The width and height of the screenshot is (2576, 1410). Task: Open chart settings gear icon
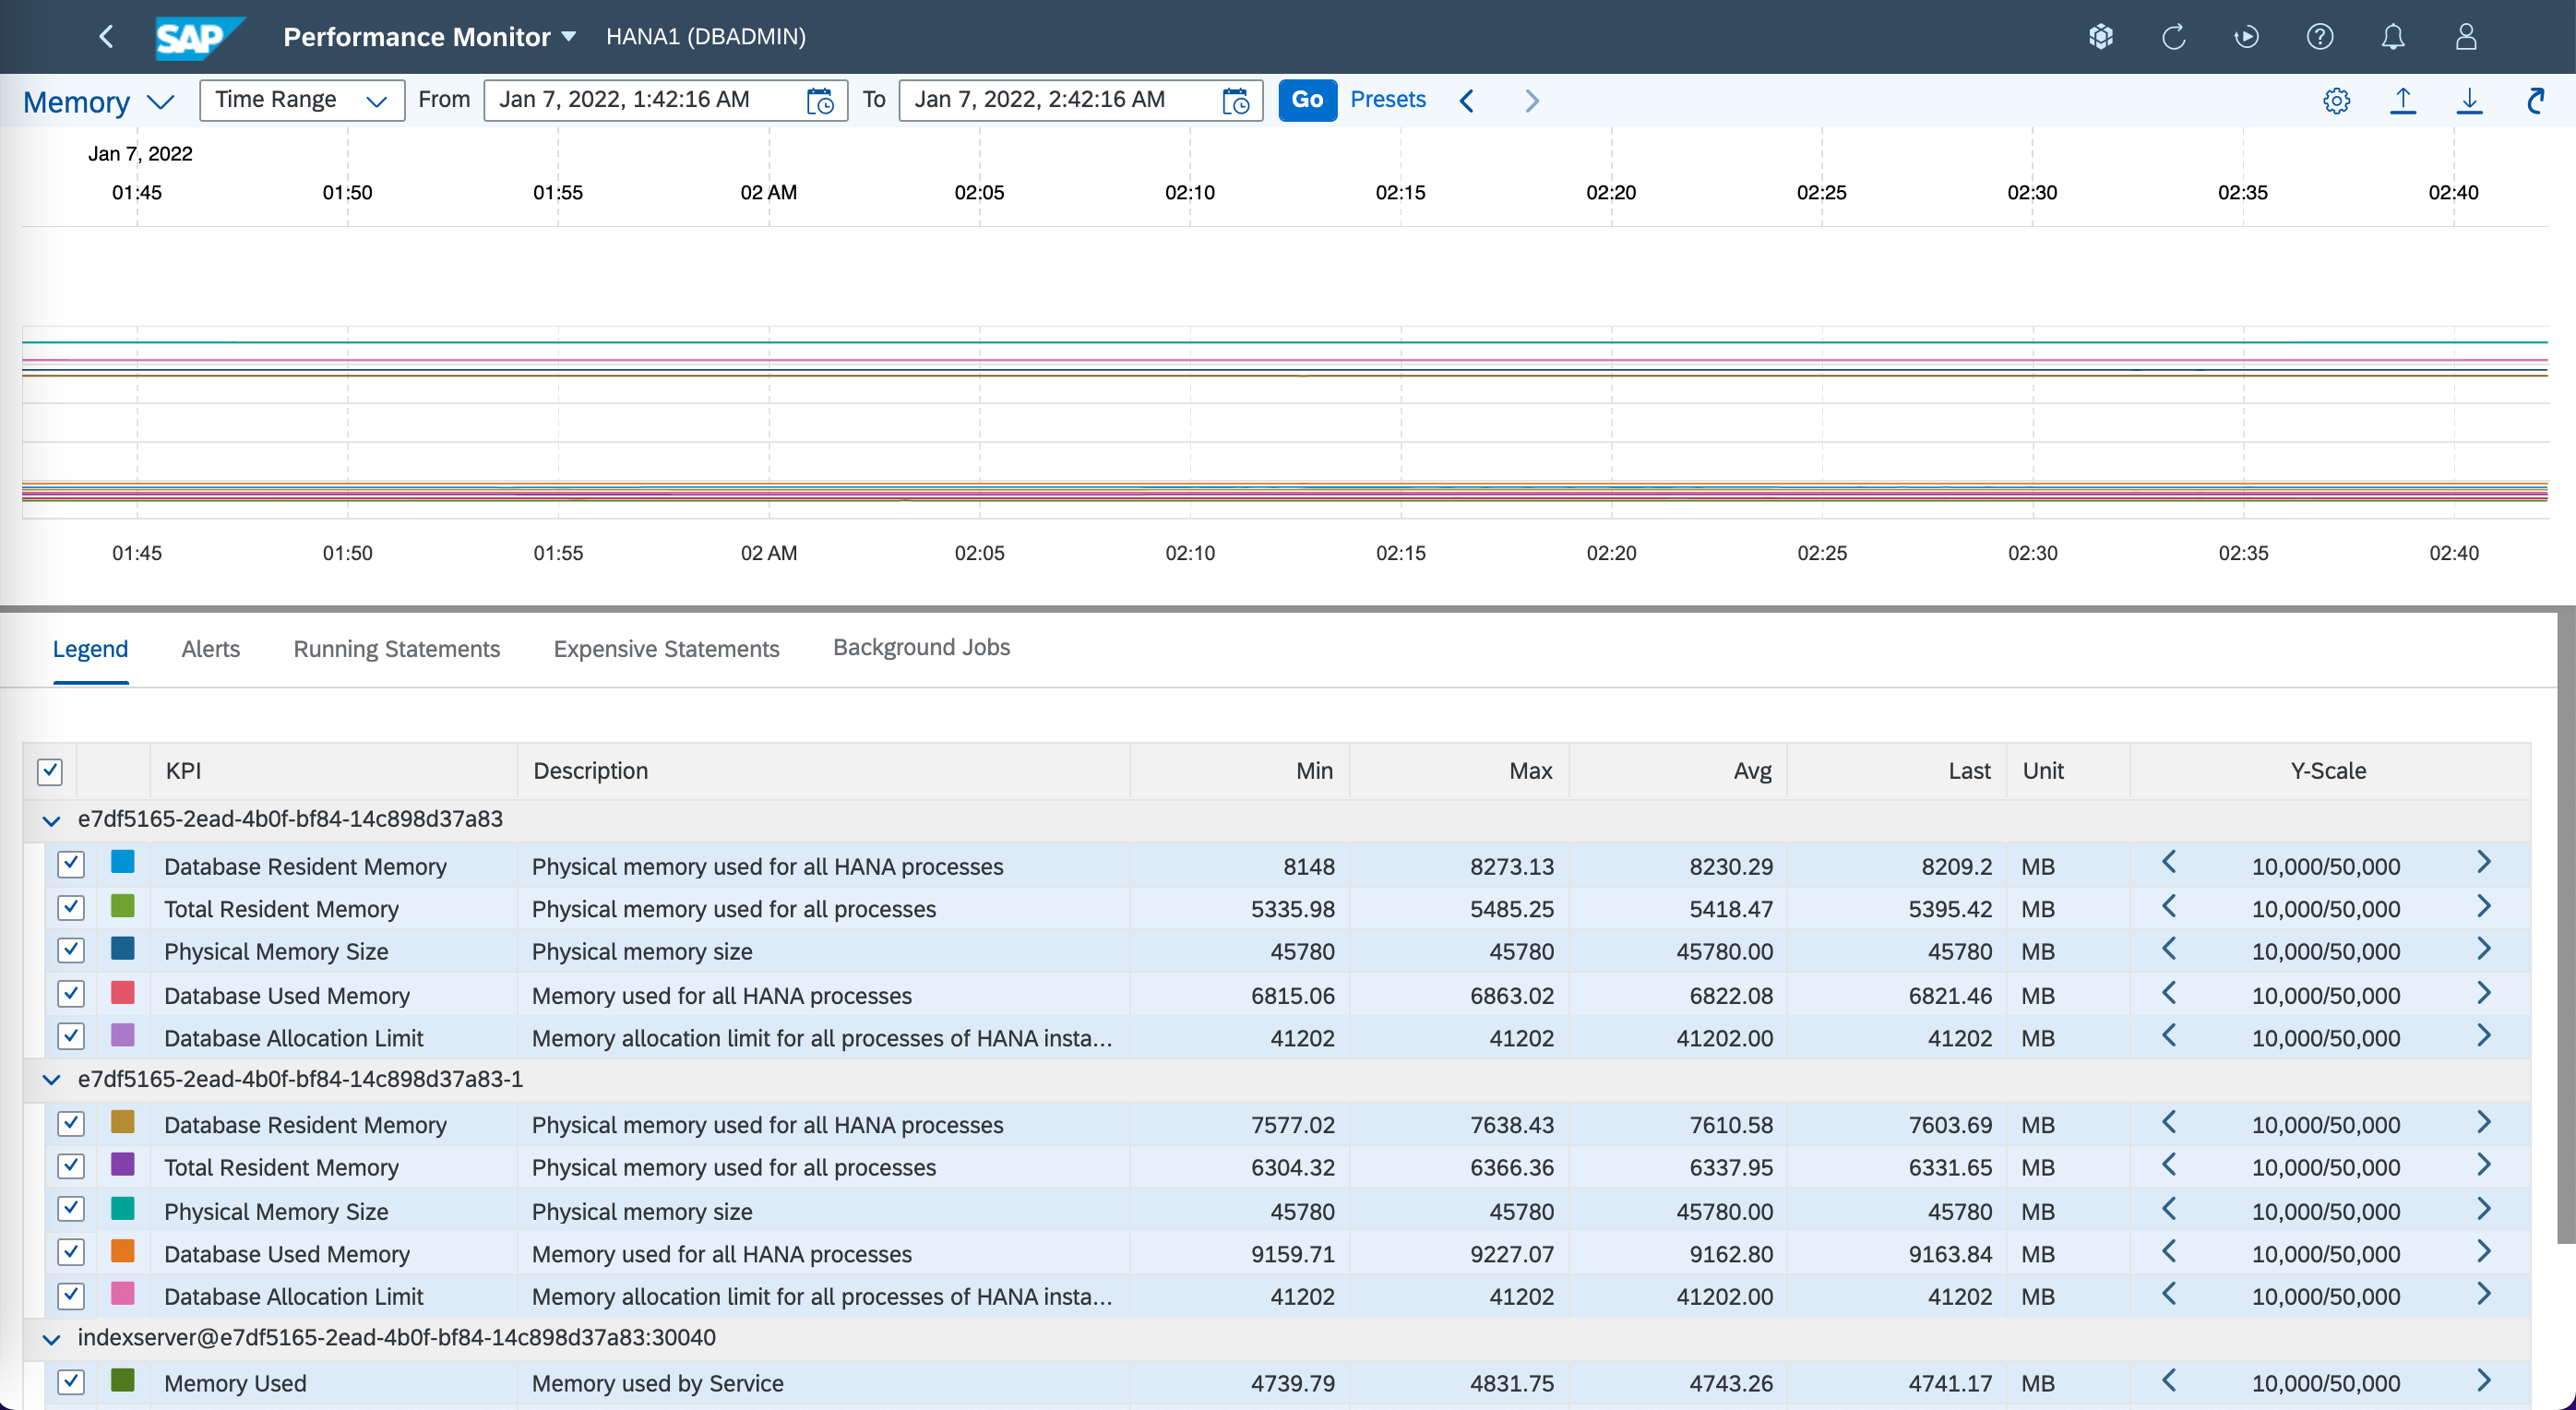point(2336,100)
